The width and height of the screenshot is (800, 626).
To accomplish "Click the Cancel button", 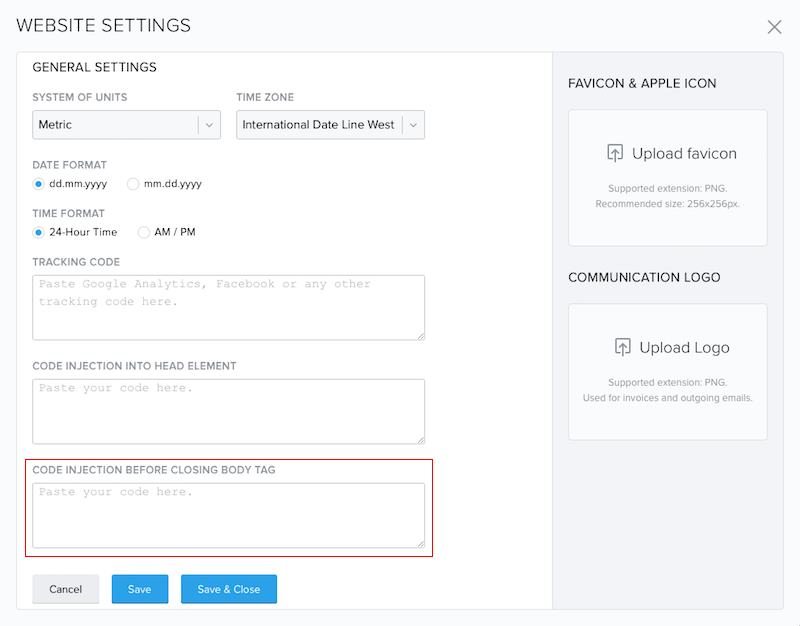I will [x=65, y=589].
